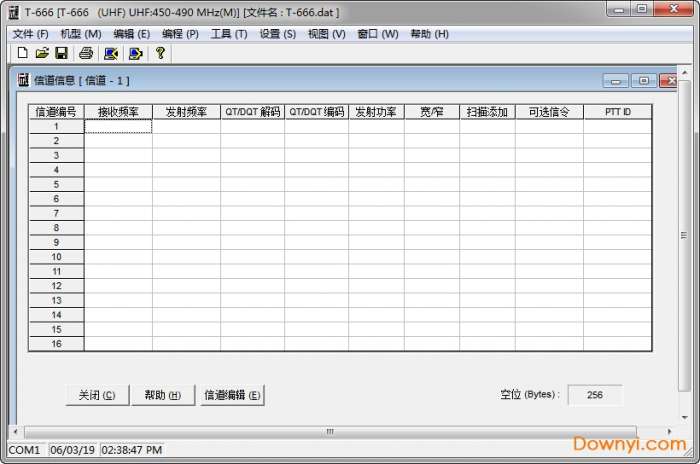Click the horizontal scrollbar left arrow
The height and width of the screenshot is (464, 700).
point(16,431)
